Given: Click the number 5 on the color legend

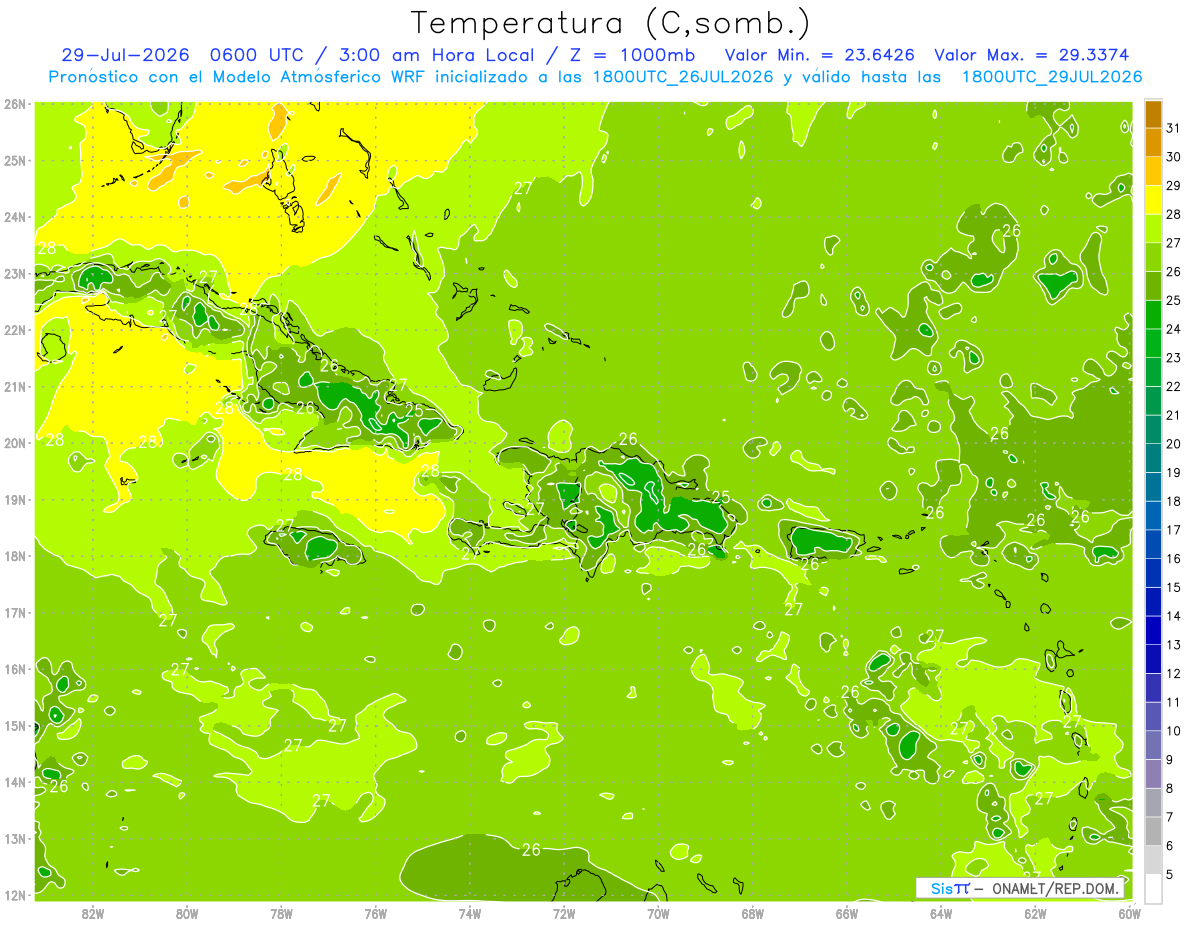Looking at the screenshot, I should click(1170, 875).
